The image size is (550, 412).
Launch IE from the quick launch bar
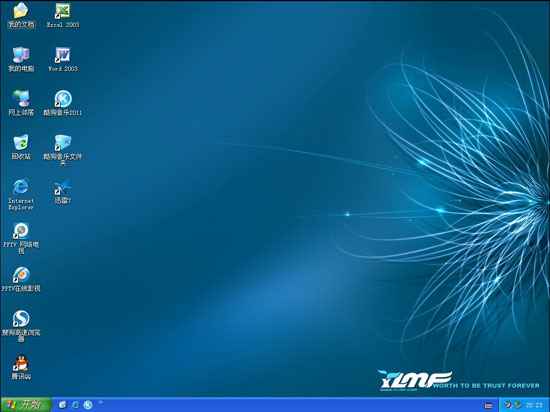(x=75, y=405)
